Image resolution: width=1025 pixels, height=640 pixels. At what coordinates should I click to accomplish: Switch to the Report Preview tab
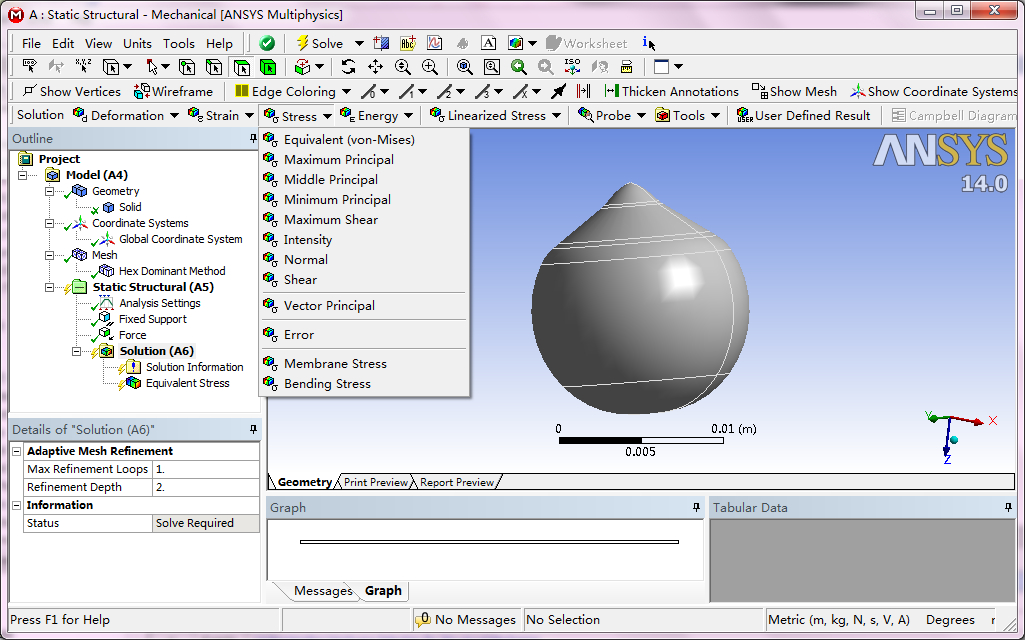pos(457,482)
